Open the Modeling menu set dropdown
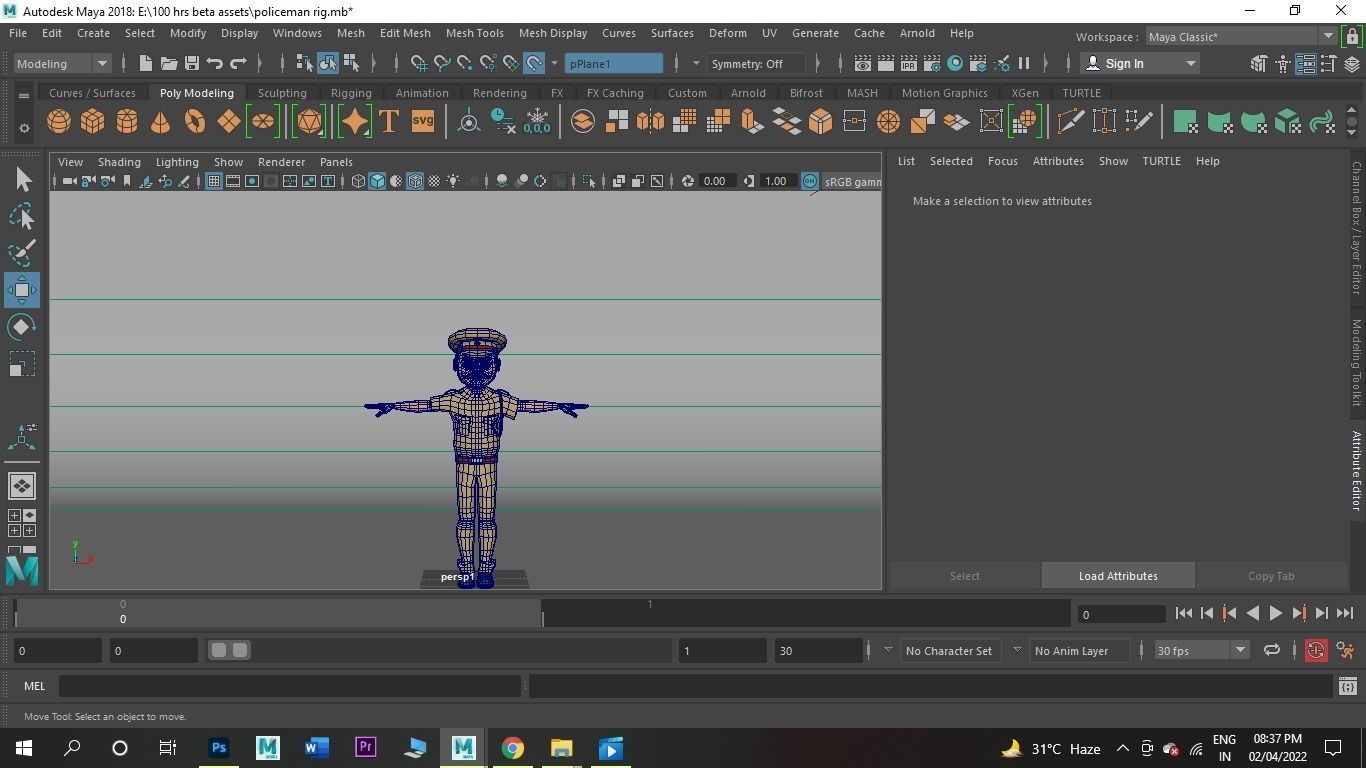This screenshot has height=768, width=1366. 62,63
